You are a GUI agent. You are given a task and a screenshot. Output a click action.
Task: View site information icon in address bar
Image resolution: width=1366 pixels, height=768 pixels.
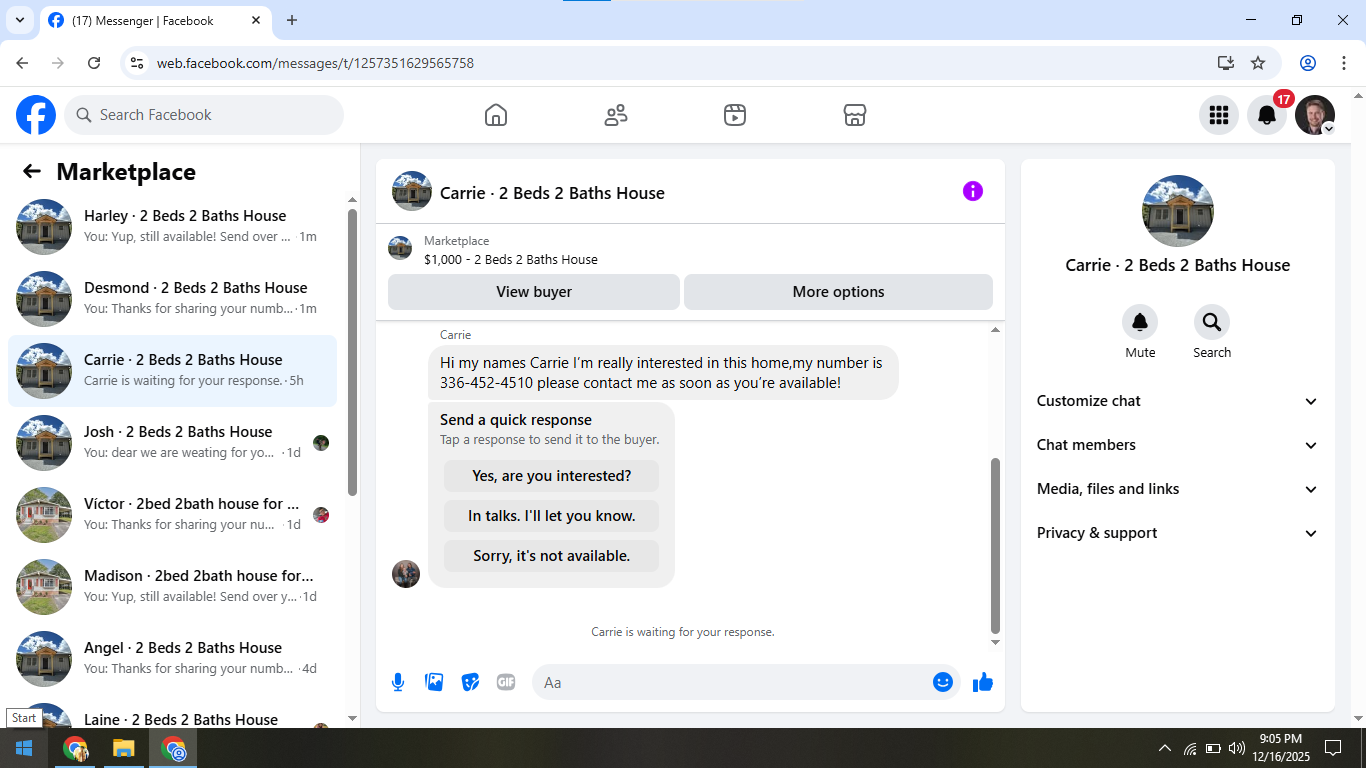pyautogui.click(x=138, y=63)
